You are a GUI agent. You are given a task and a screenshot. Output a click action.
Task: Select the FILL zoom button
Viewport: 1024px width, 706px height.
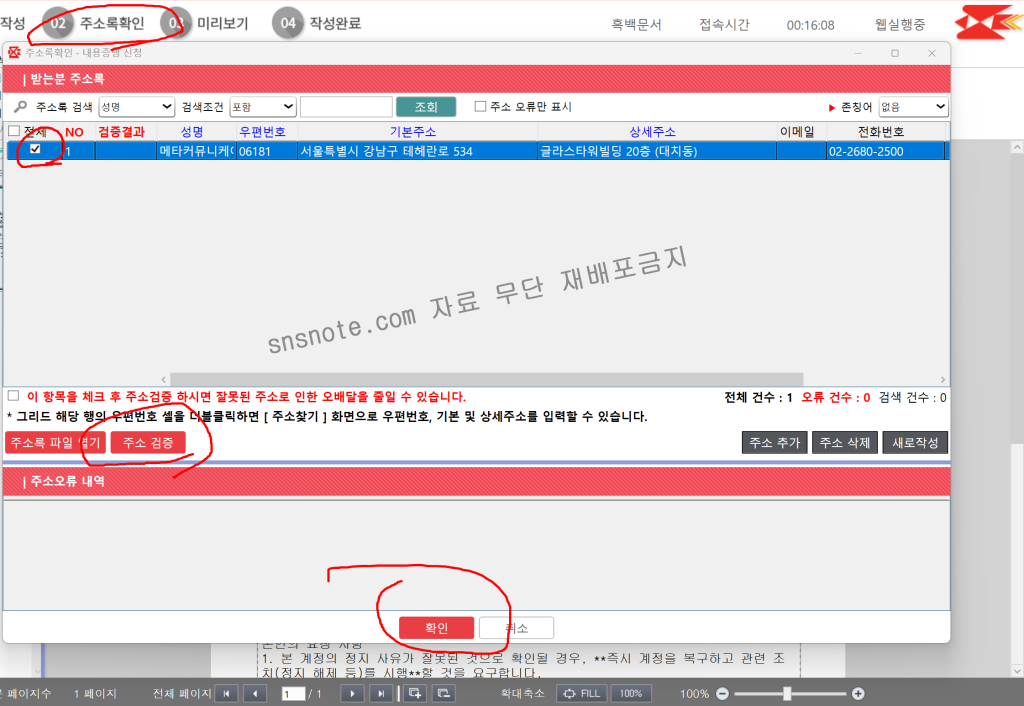point(582,694)
